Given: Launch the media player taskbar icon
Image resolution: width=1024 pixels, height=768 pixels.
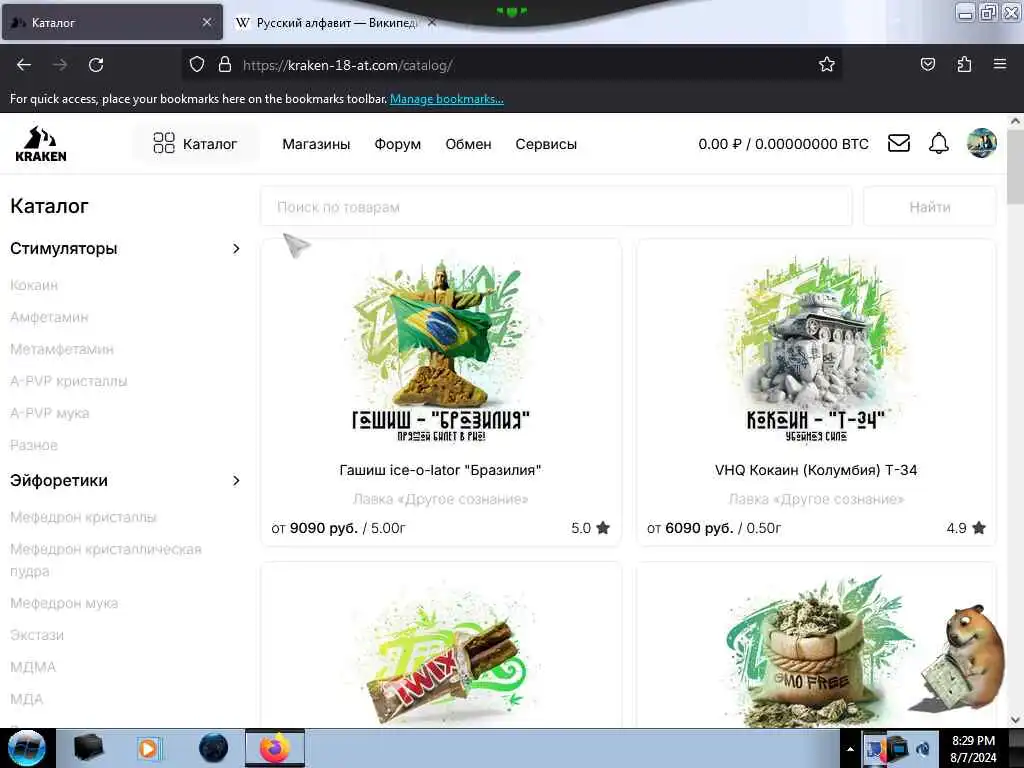Looking at the screenshot, I should pos(150,748).
